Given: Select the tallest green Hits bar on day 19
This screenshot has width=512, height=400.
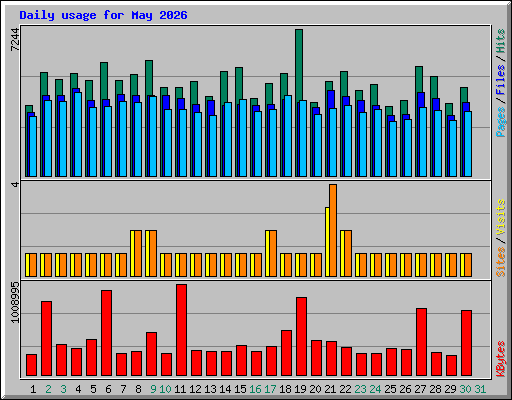Looking at the screenshot, I should 299,65.
